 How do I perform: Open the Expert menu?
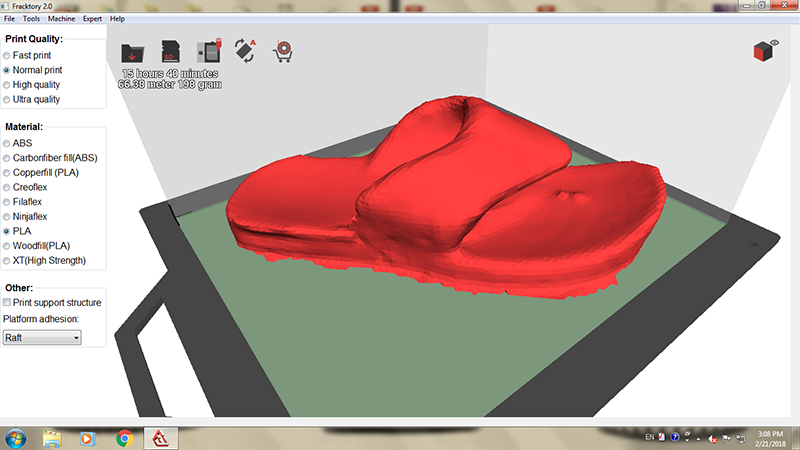(x=92, y=18)
